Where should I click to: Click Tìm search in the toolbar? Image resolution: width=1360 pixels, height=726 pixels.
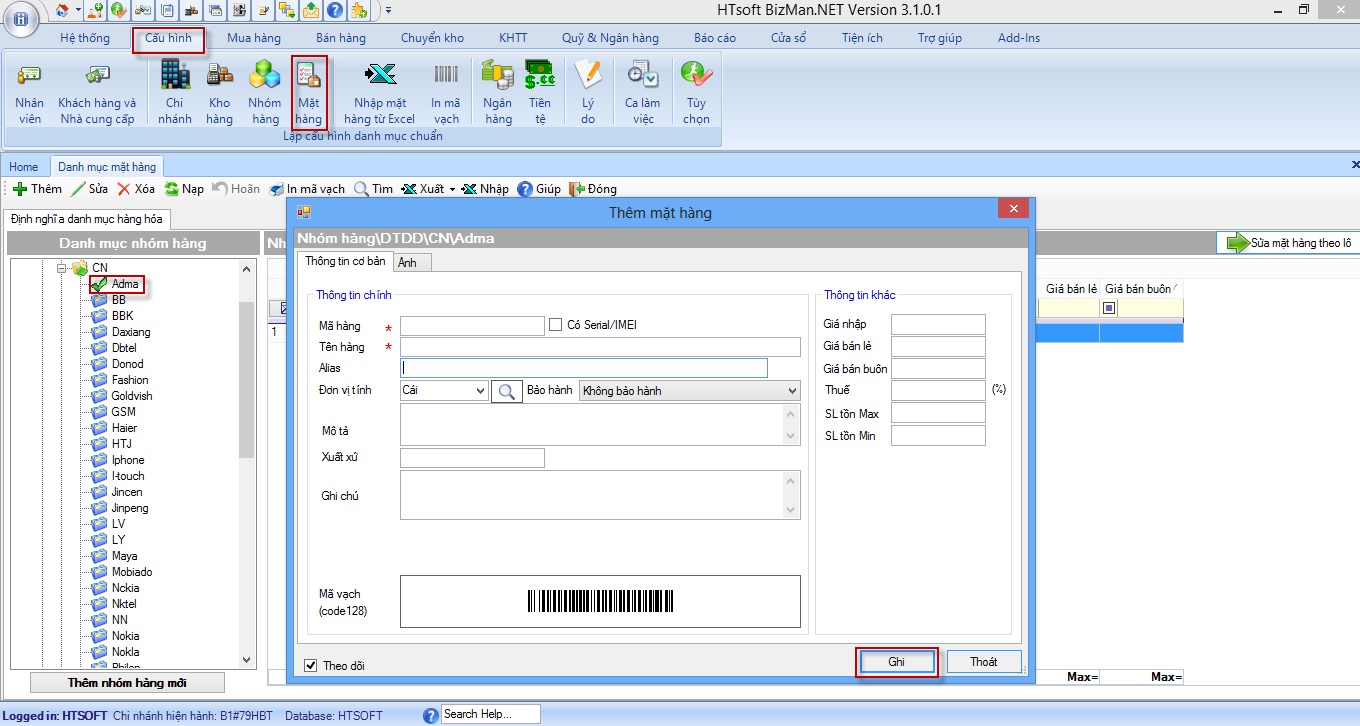(373, 189)
